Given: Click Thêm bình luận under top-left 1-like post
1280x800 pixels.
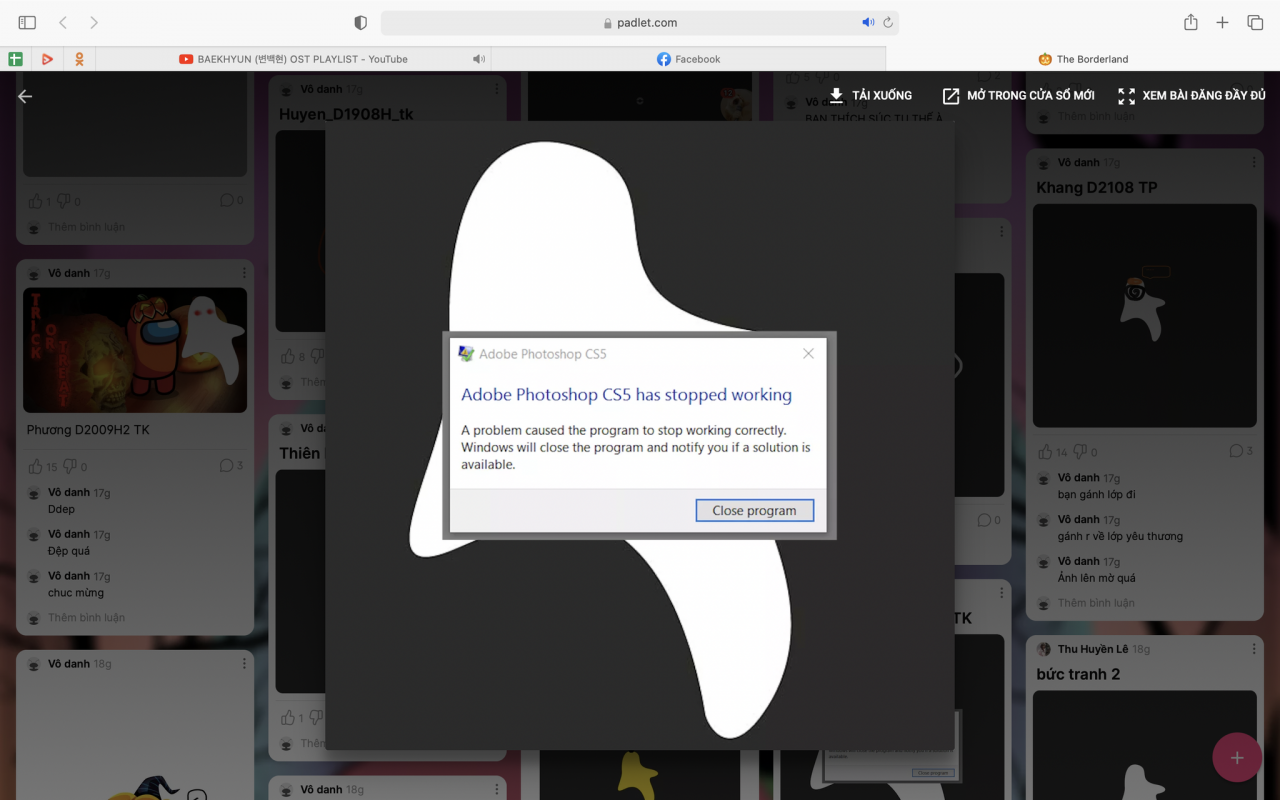Looking at the screenshot, I should tap(87, 227).
